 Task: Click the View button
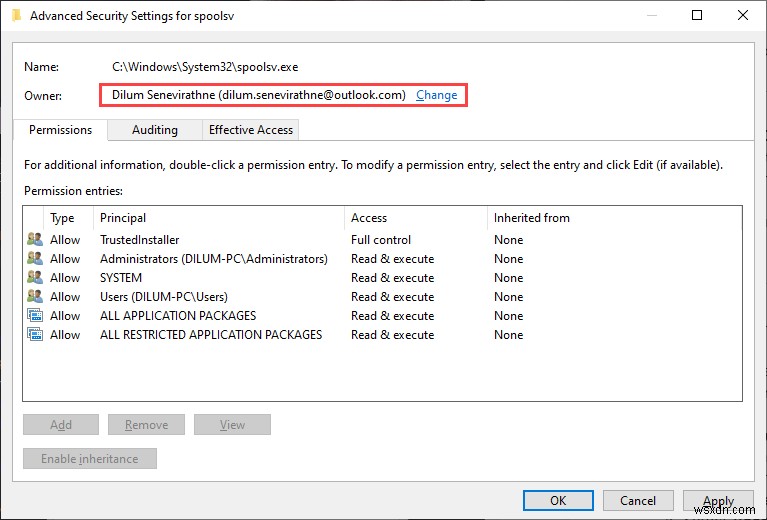232,425
